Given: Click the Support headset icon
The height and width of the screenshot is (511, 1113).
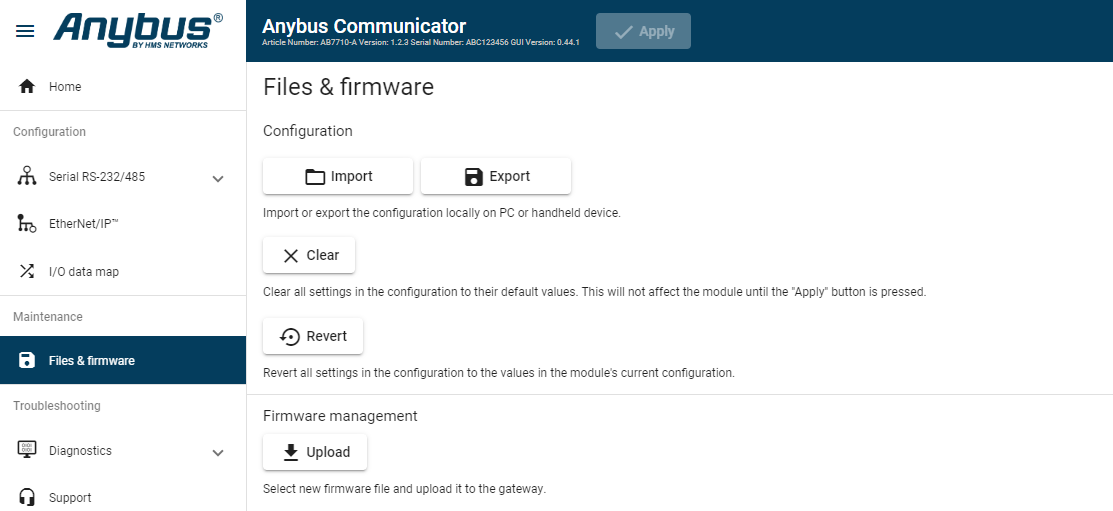Looking at the screenshot, I should click(27, 497).
